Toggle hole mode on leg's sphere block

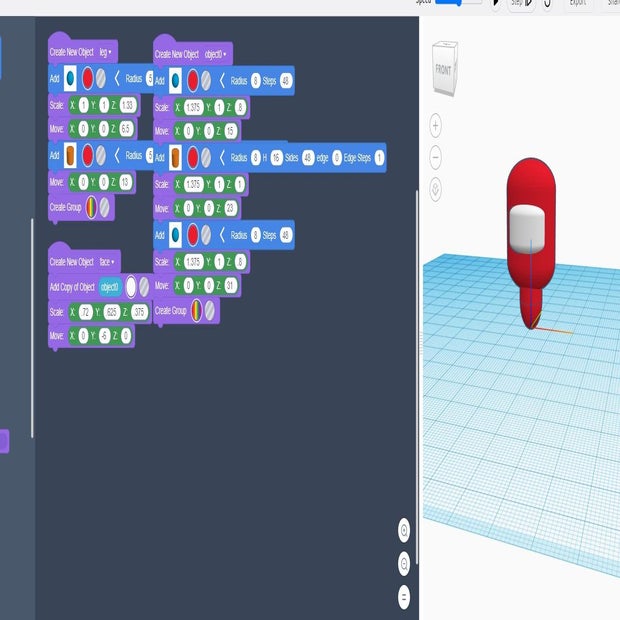102,79
